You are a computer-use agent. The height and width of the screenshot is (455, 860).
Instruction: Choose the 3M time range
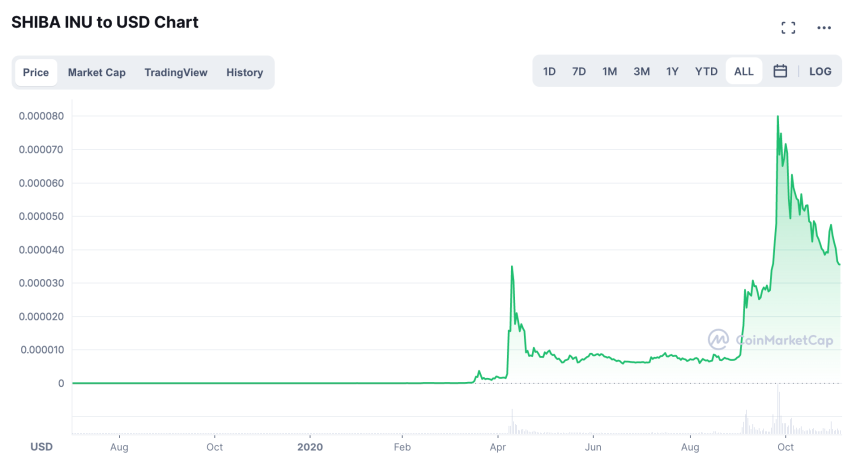[x=641, y=72]
